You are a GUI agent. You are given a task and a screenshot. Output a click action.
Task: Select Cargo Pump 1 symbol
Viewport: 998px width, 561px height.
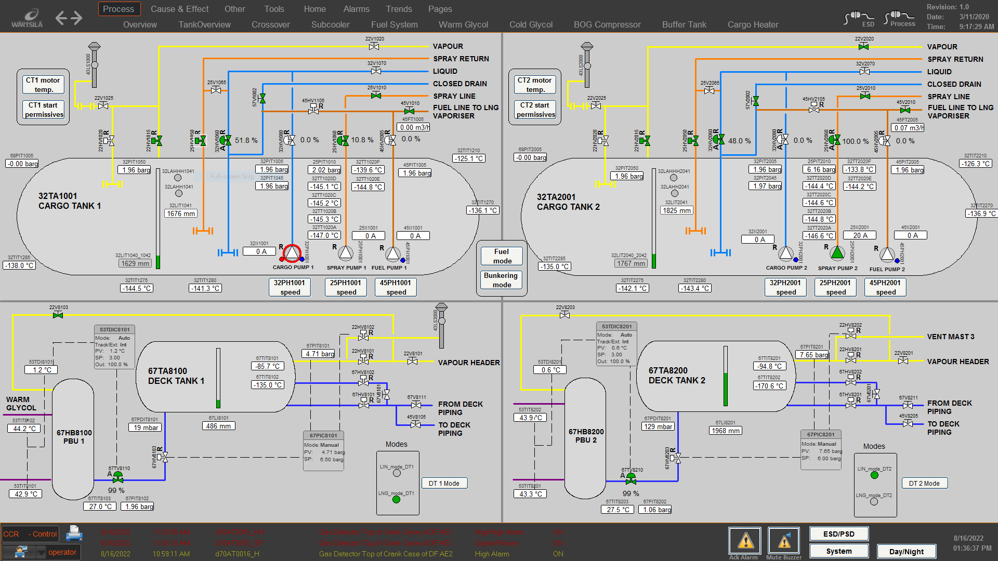292,253
